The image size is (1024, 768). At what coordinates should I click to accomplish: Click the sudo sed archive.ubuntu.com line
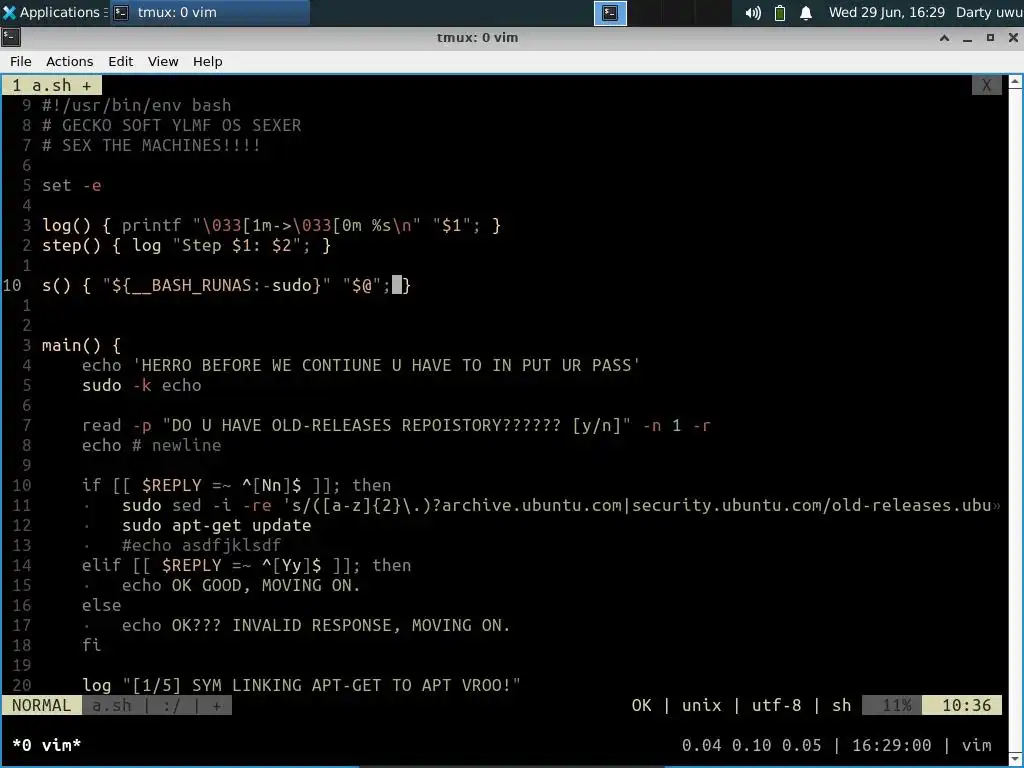coord(560,505)
